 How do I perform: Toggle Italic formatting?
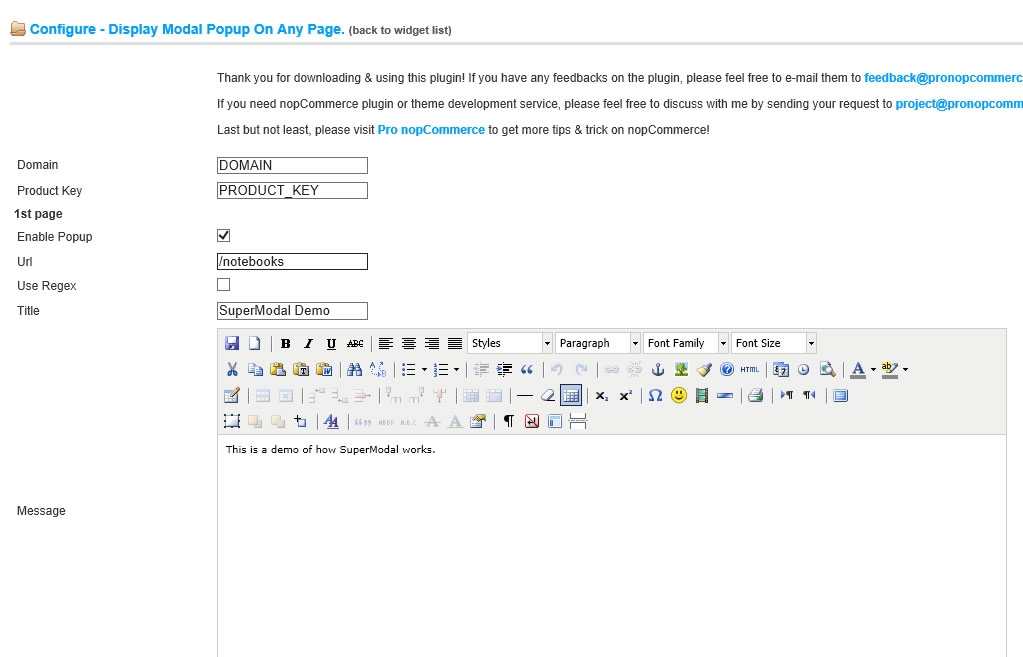(309, 343)
